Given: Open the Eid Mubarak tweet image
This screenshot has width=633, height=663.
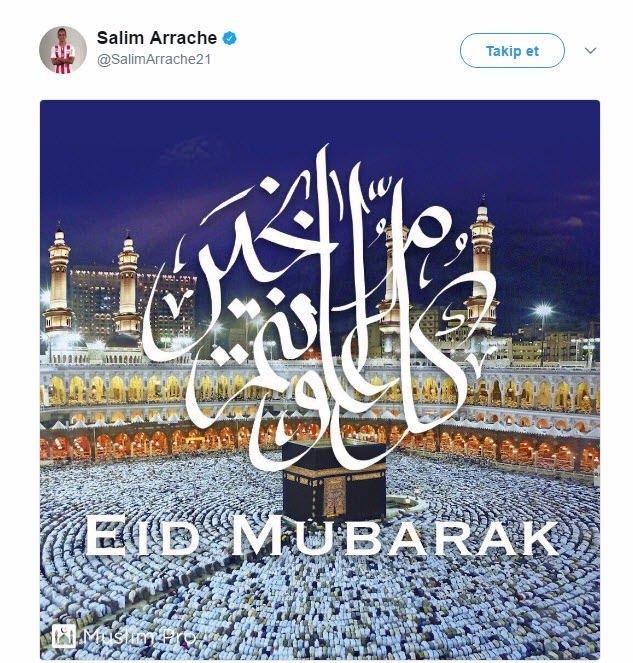Looking at the screenshot, I should point(320,380).
